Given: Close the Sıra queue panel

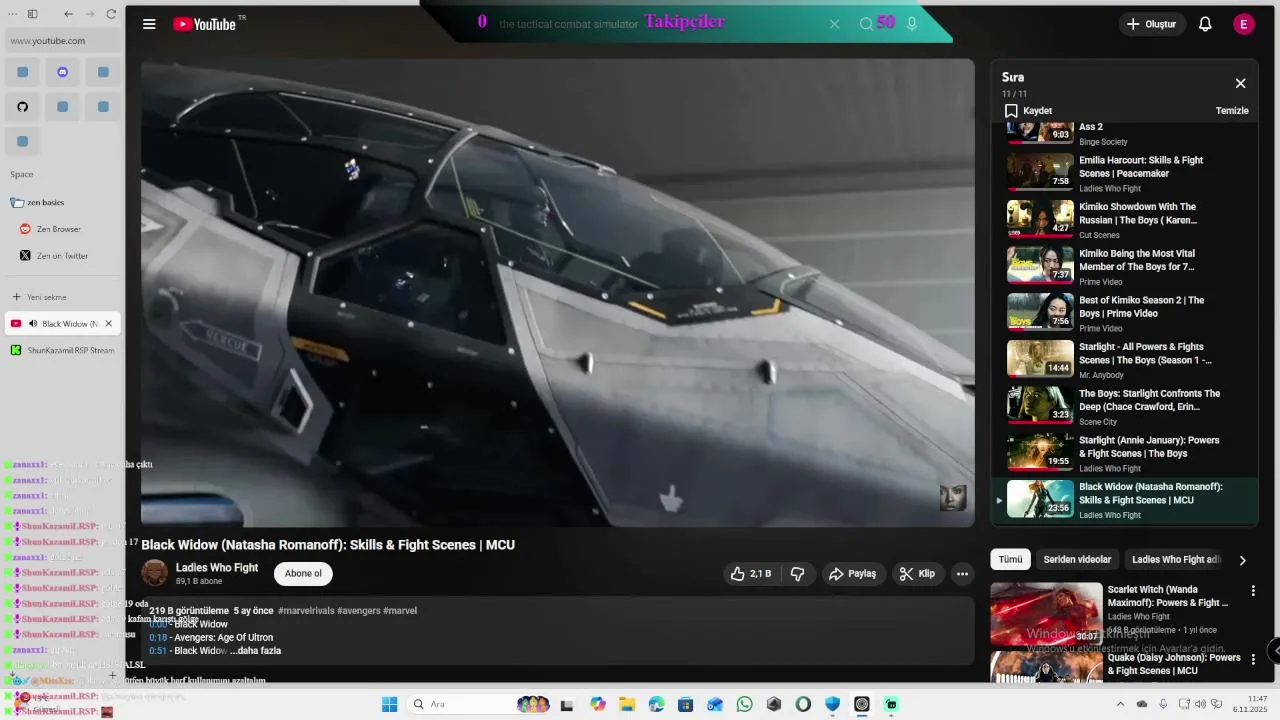Looking at the screenshot, I should (x=1240, y=83).
